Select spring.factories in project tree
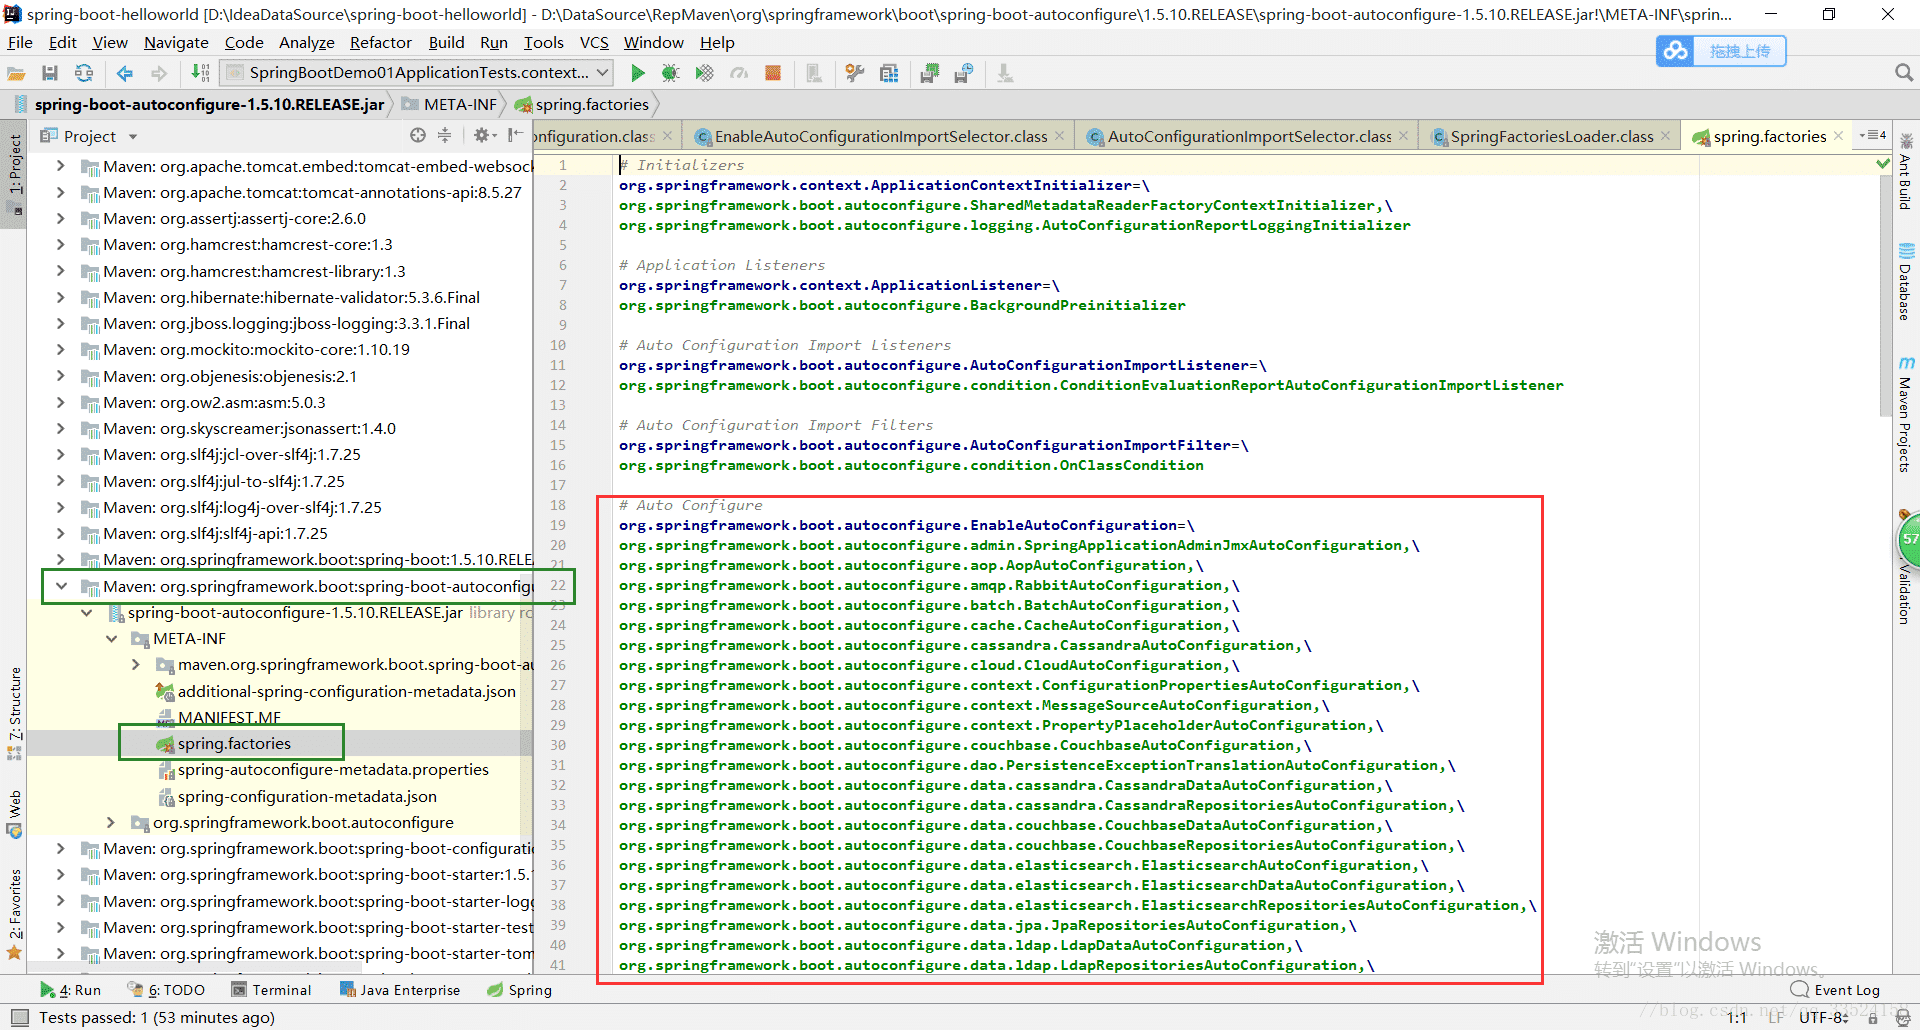 [x=234, y=743]
